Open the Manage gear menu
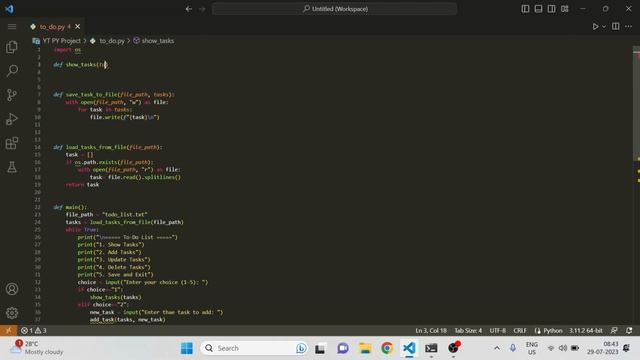The width and height of the screenshot is (640, 360). tap(12, 313)
